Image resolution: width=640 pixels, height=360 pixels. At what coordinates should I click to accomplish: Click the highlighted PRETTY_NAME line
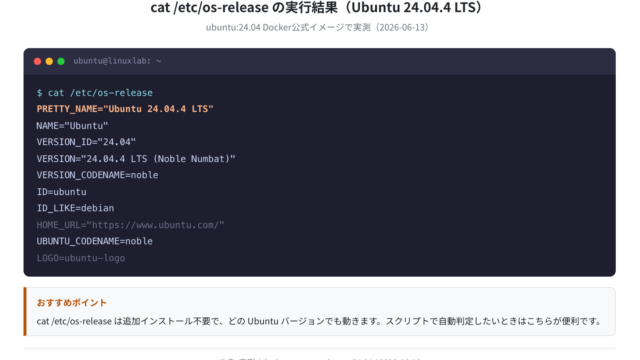(125, 109)
